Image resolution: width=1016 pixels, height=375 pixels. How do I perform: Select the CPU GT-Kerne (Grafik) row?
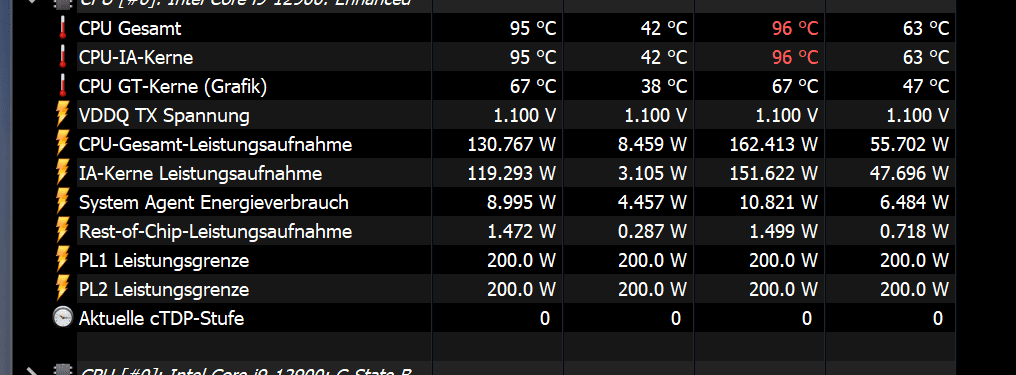[516, 86]
